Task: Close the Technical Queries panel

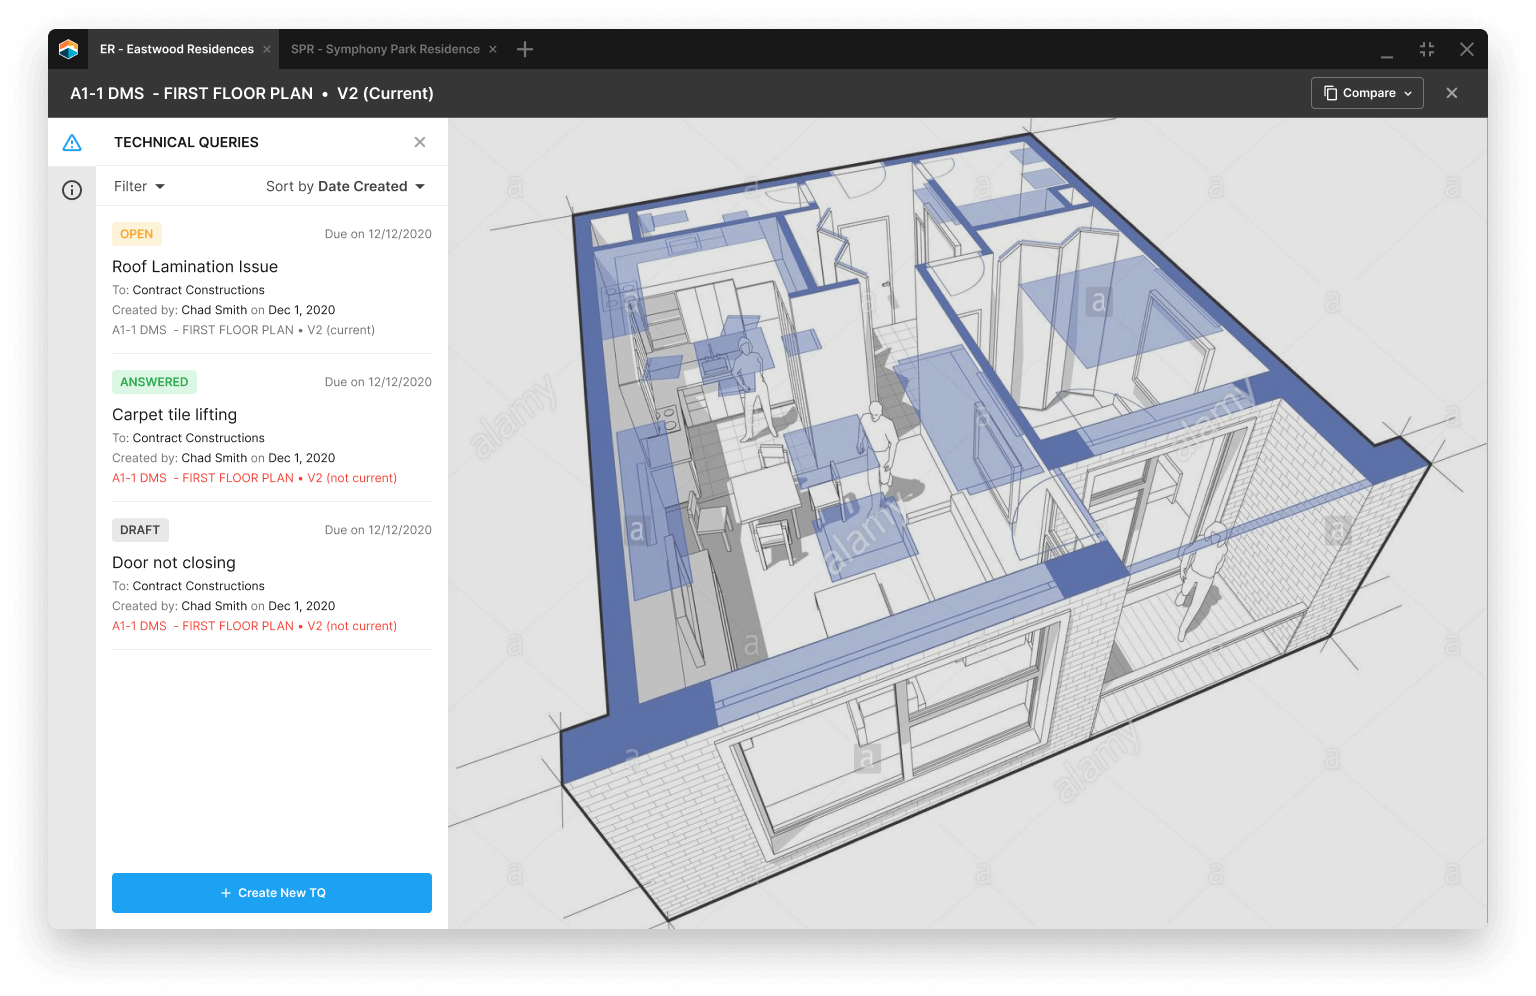Action: pos(420,142)
